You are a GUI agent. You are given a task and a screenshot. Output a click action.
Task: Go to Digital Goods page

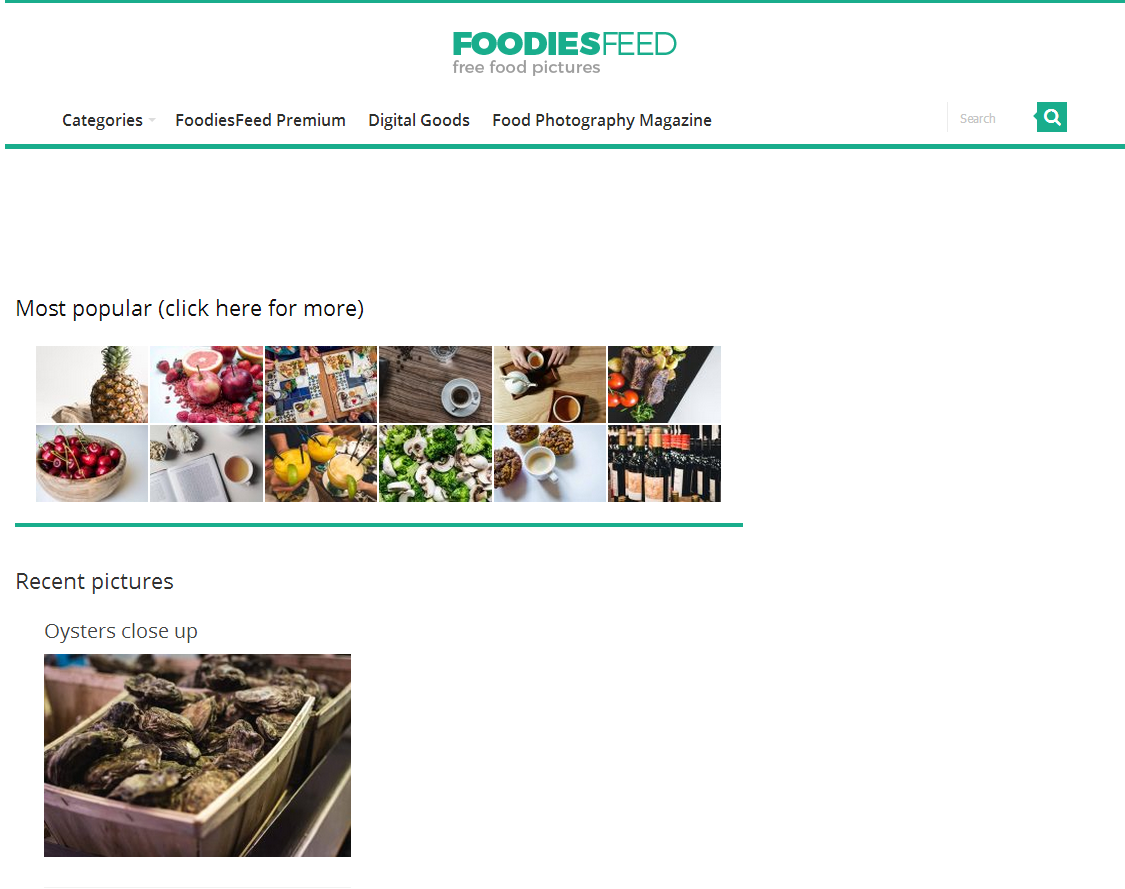click(x=419, y=120)
